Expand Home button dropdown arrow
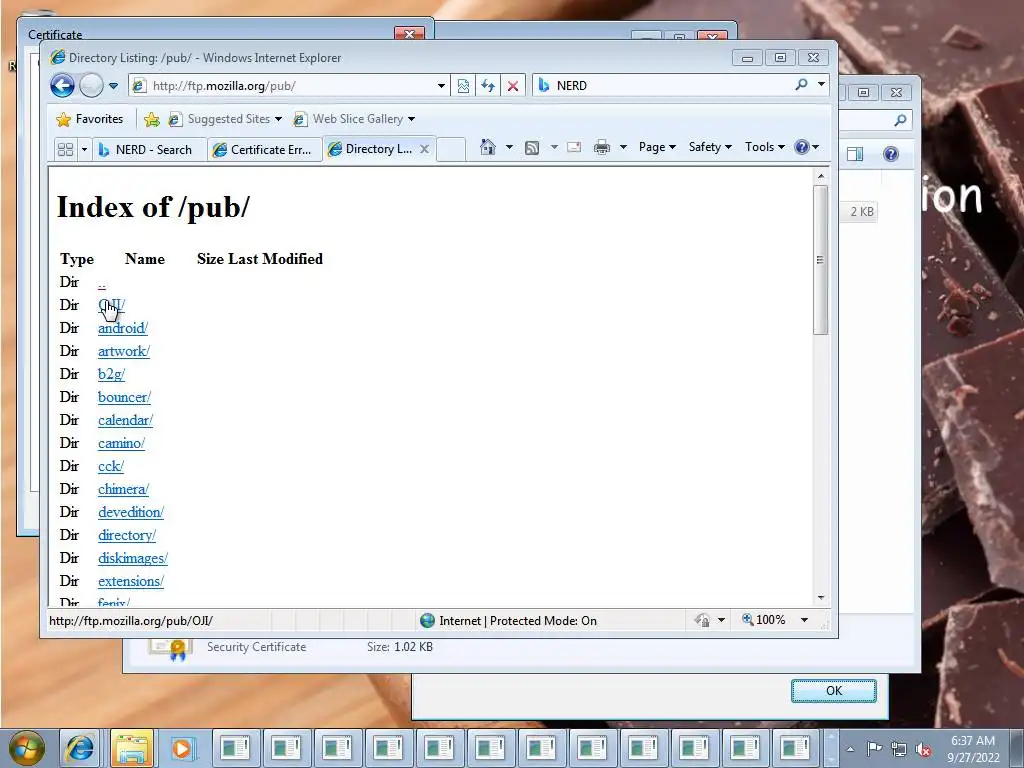The height and width of the screenshot is (768, 1024). click(509, 147)
